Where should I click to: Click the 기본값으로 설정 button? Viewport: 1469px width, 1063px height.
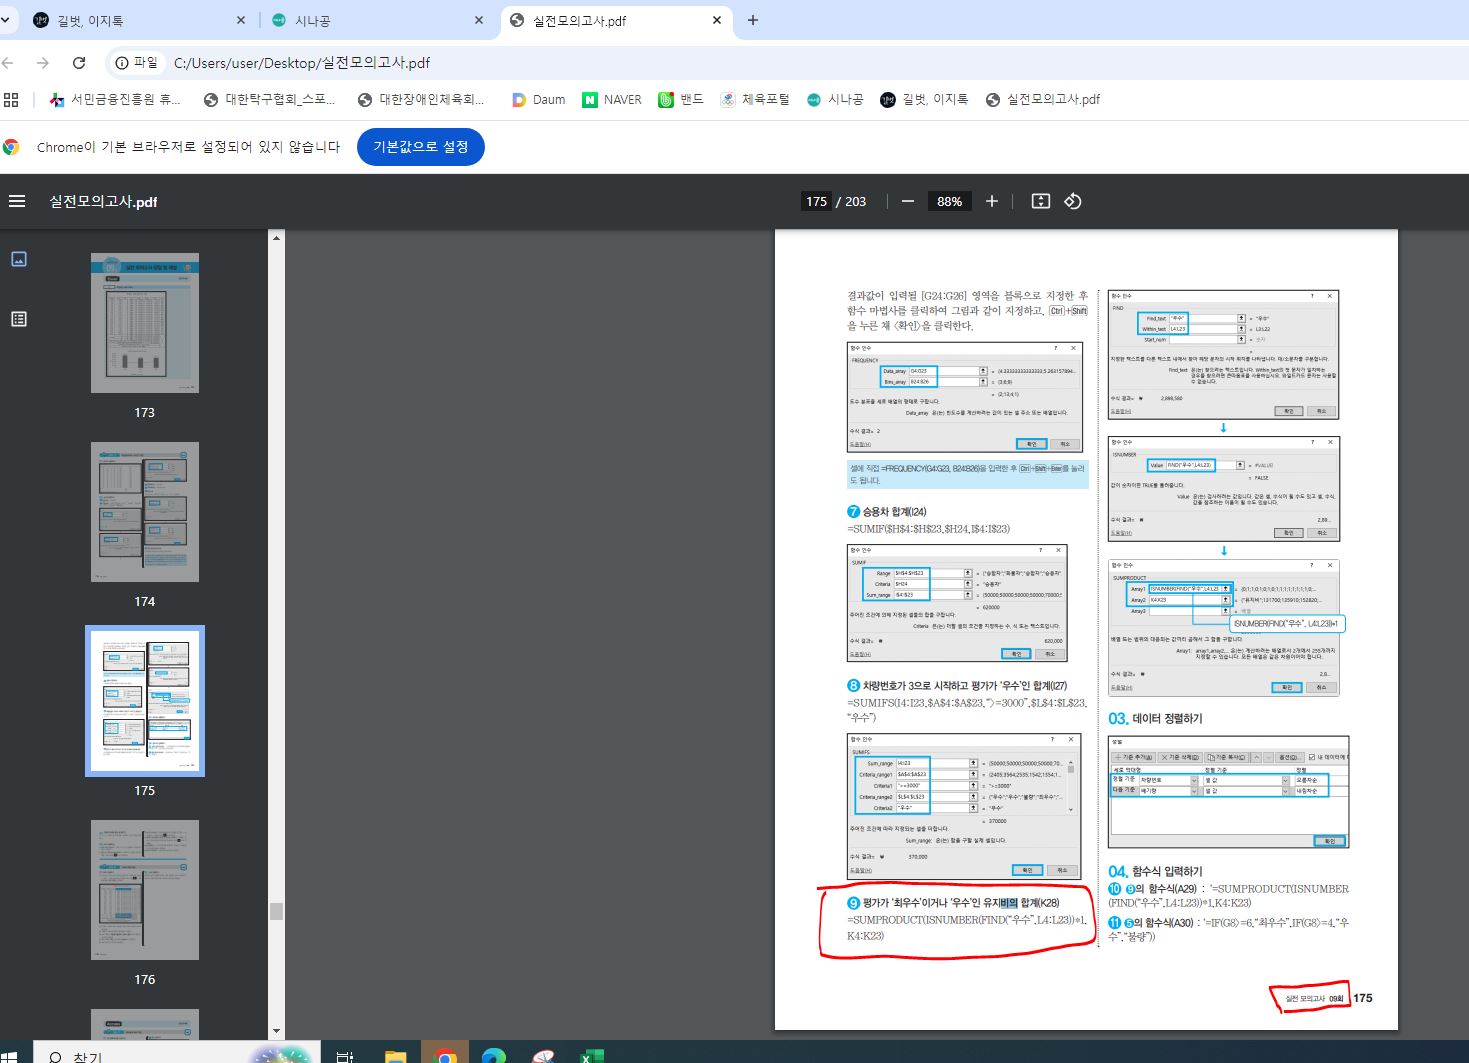[x=420, y=147]
